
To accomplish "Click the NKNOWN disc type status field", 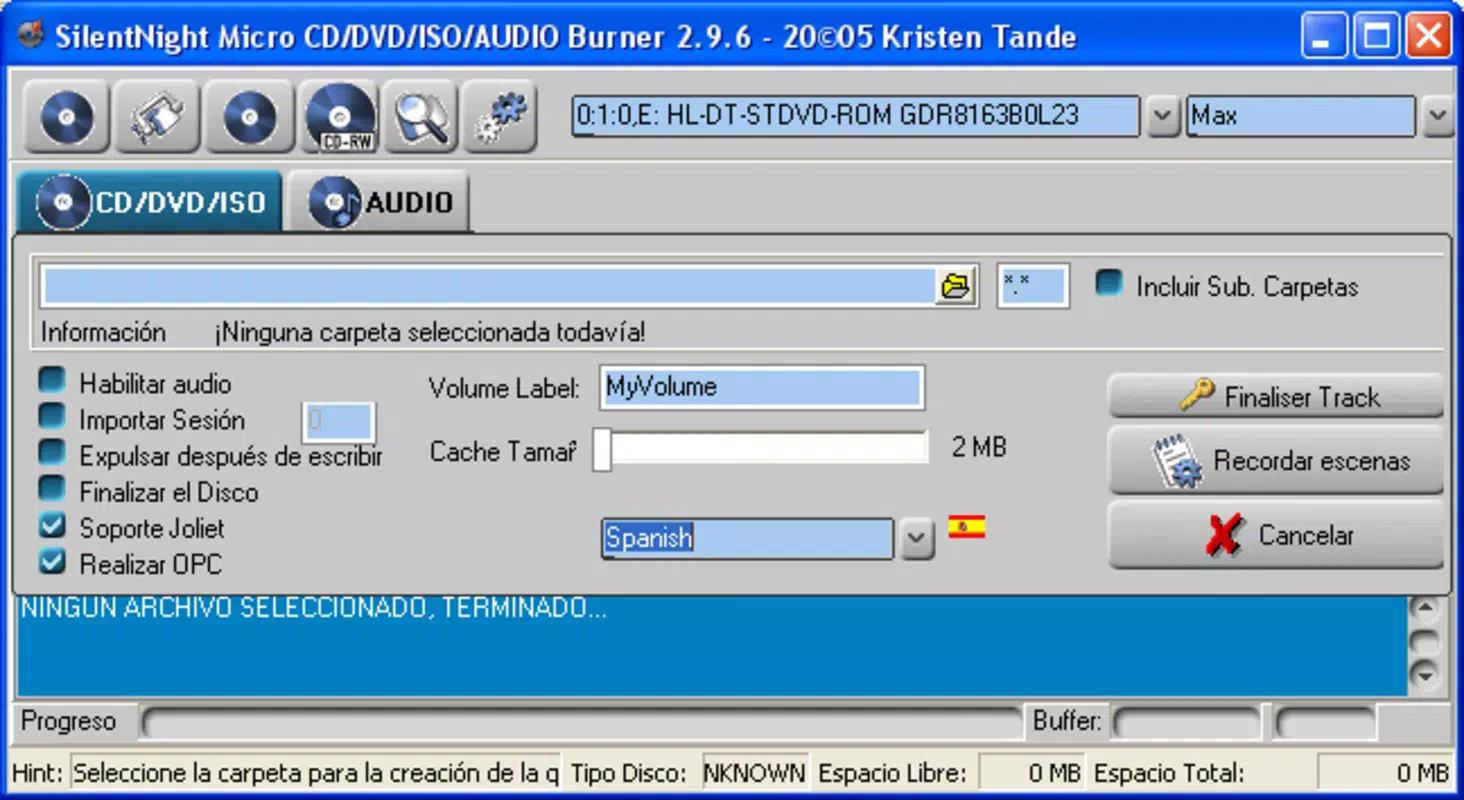I will 754,773.
